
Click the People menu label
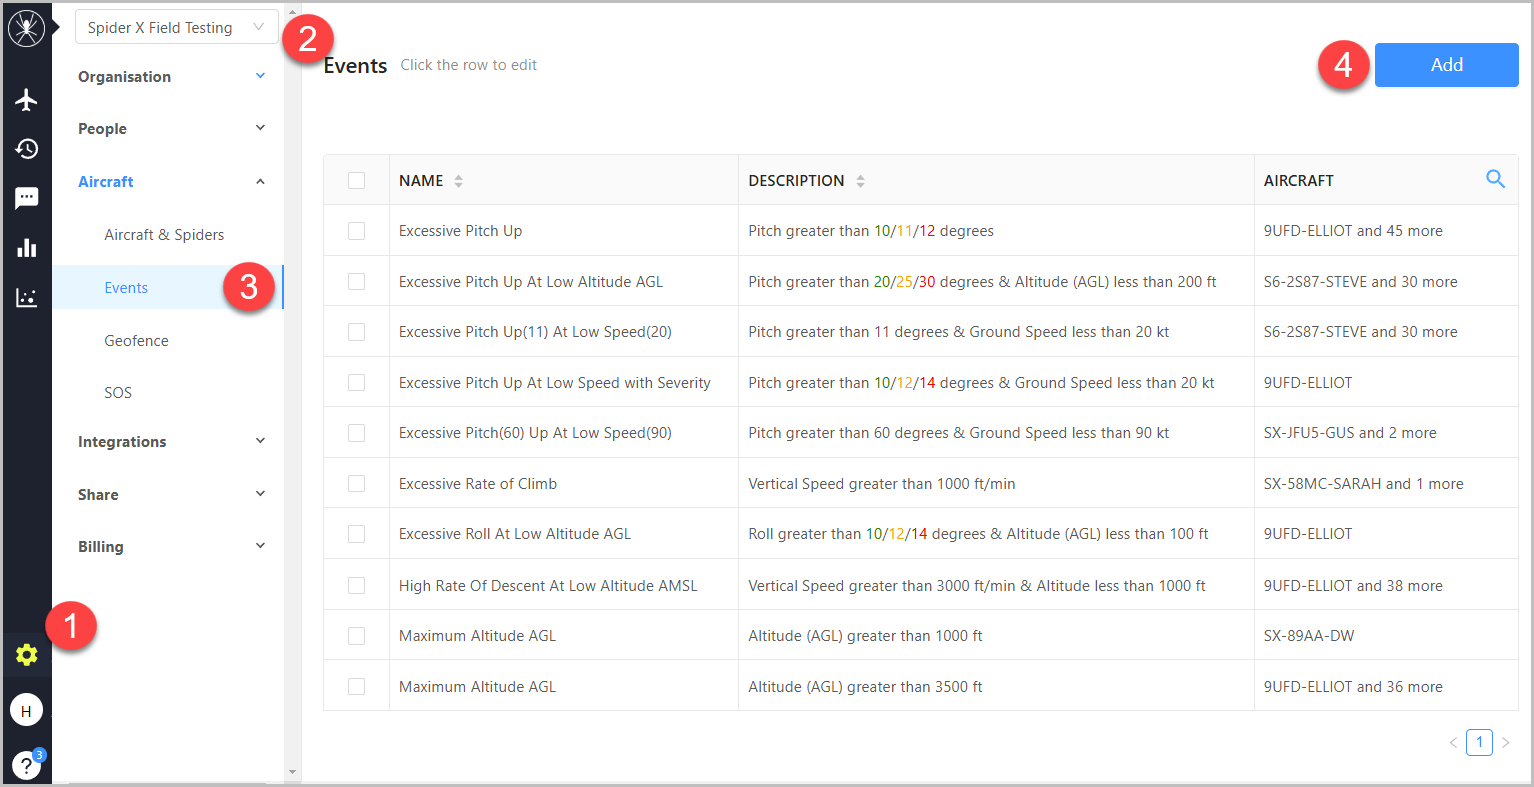[x=102, y=129]
